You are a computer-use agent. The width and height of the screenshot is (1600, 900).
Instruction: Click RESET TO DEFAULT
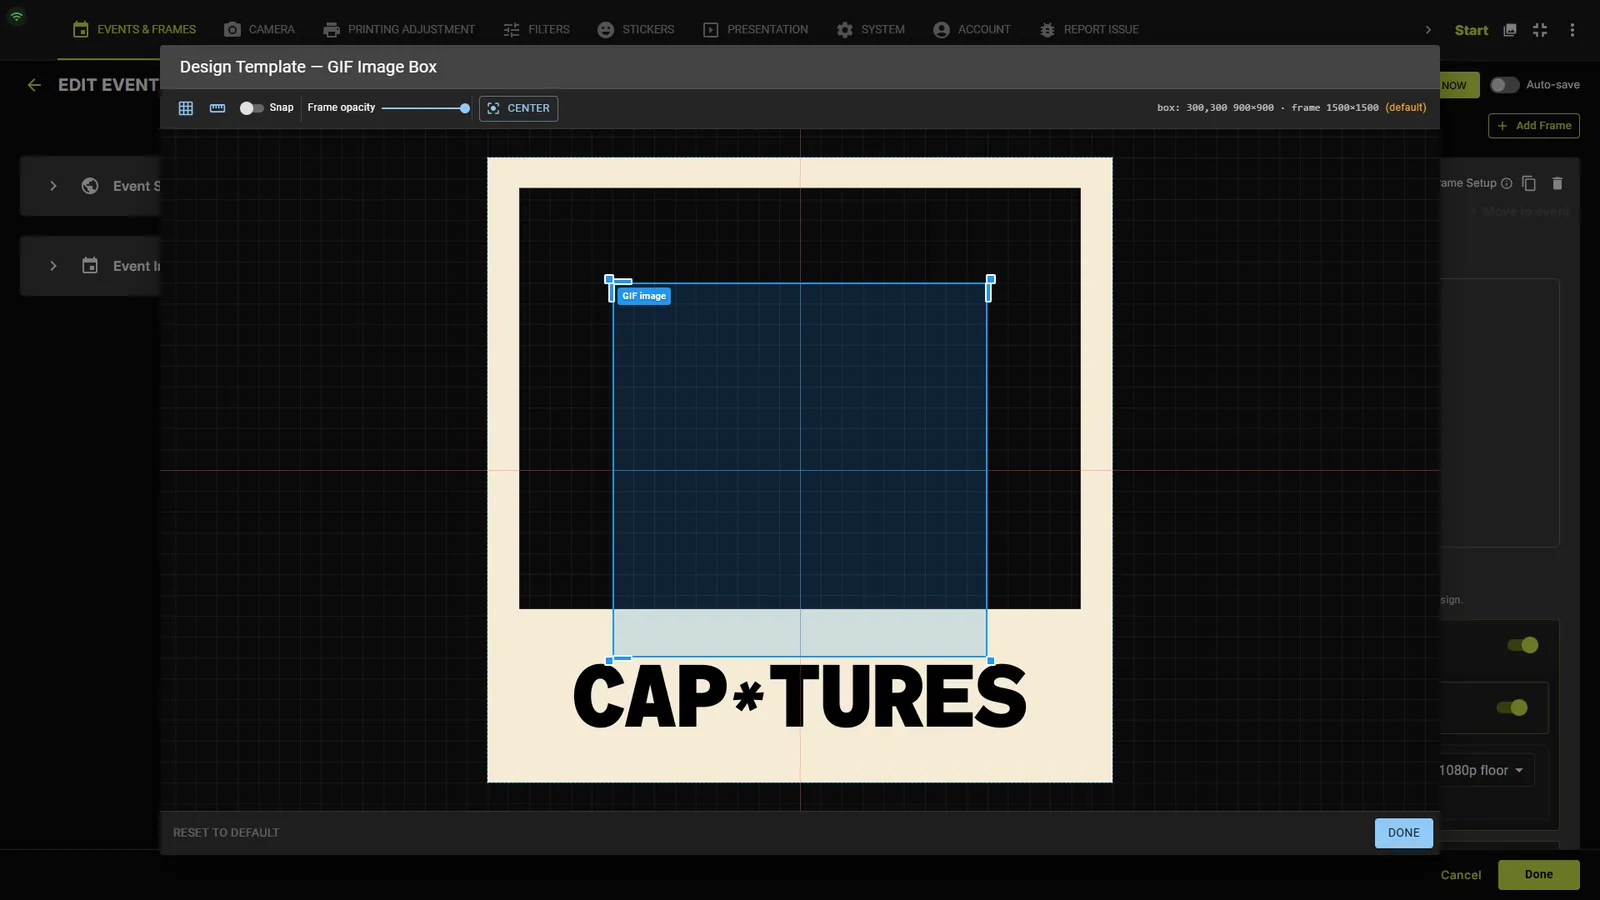click(x=226, y=832)
